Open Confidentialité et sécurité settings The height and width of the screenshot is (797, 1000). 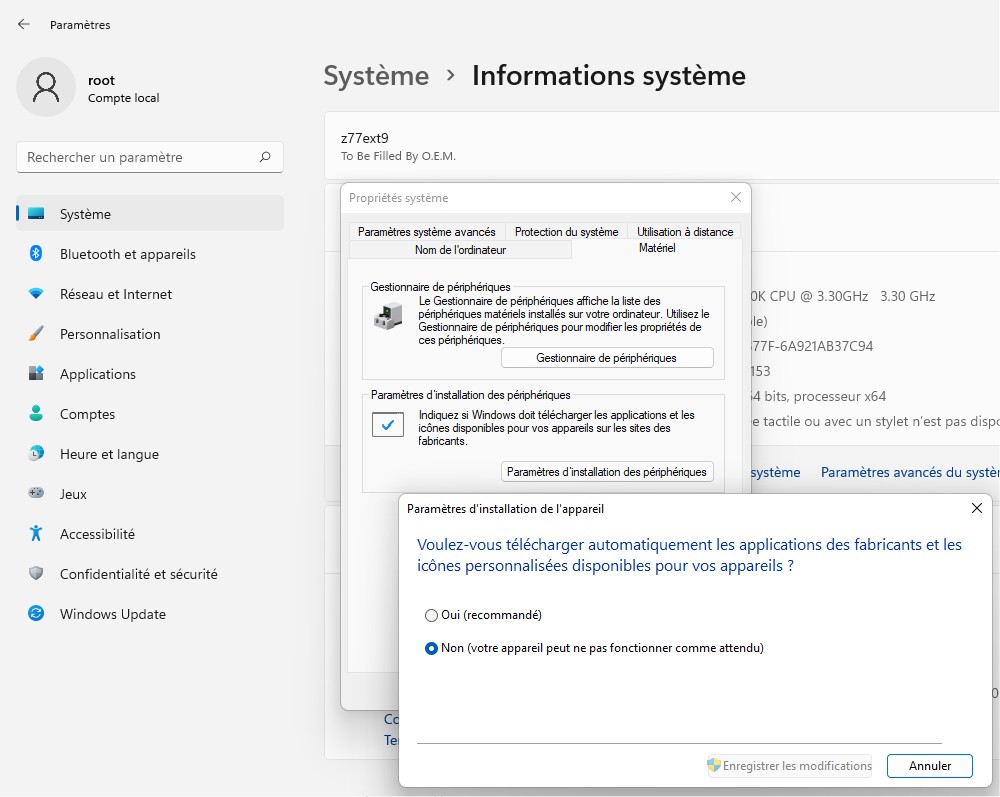point(150,574)
